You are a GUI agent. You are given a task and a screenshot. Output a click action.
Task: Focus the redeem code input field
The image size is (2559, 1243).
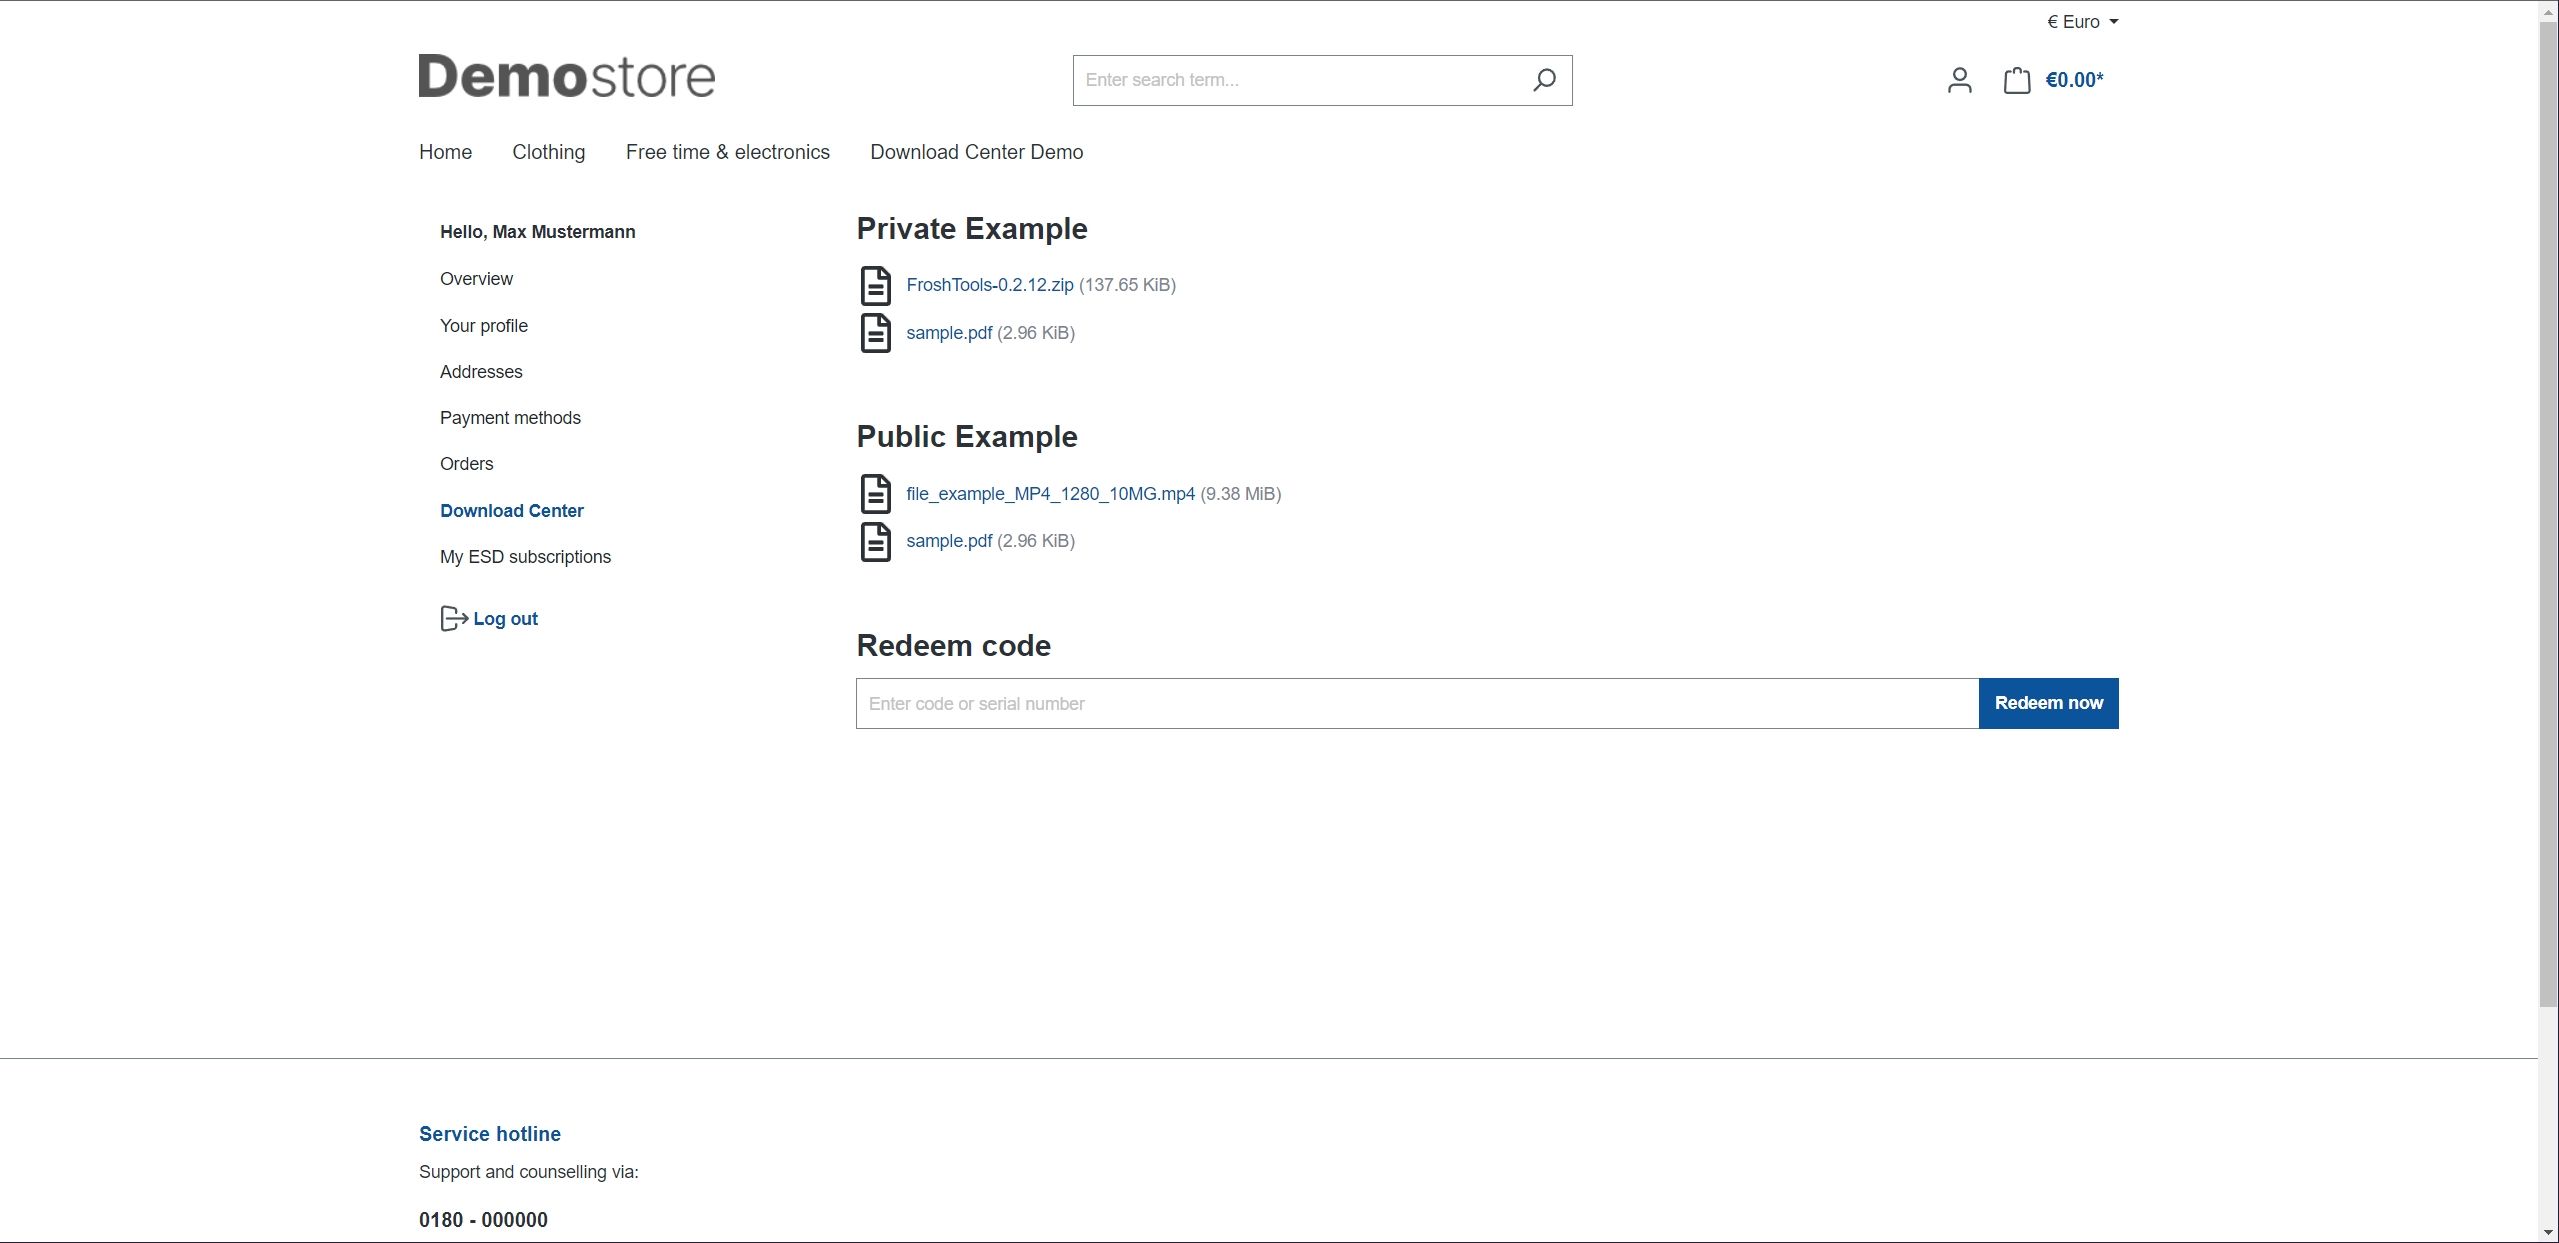(x=1417, y=704)
